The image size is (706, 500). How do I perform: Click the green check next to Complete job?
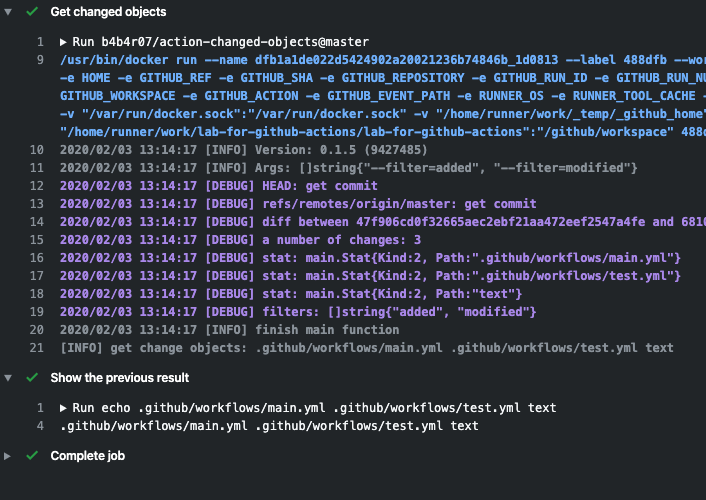tap(32, 455)
